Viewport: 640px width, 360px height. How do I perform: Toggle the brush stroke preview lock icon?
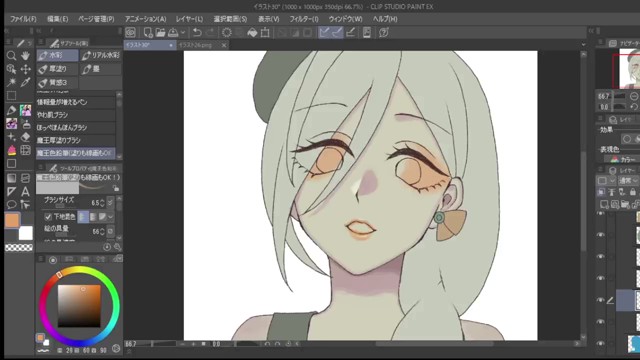pos(116,189)
